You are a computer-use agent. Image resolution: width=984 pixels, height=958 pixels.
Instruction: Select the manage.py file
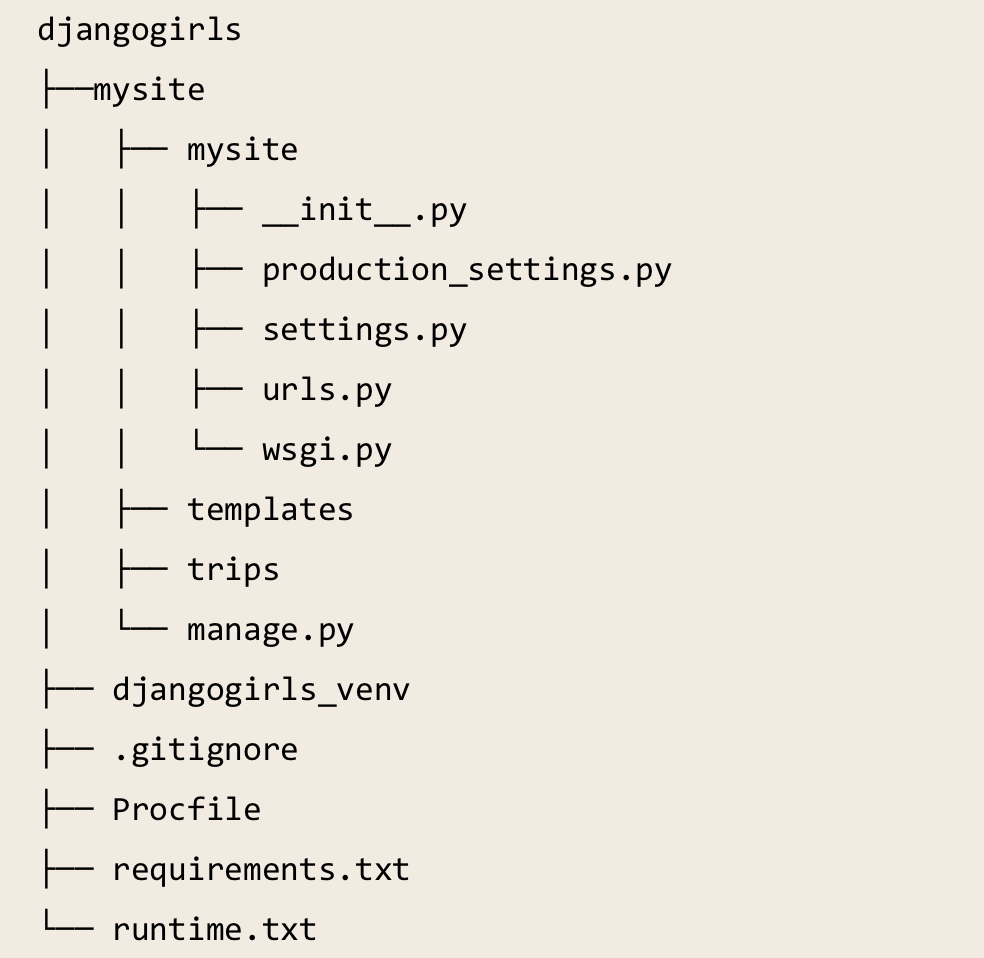tap(270, 630)
